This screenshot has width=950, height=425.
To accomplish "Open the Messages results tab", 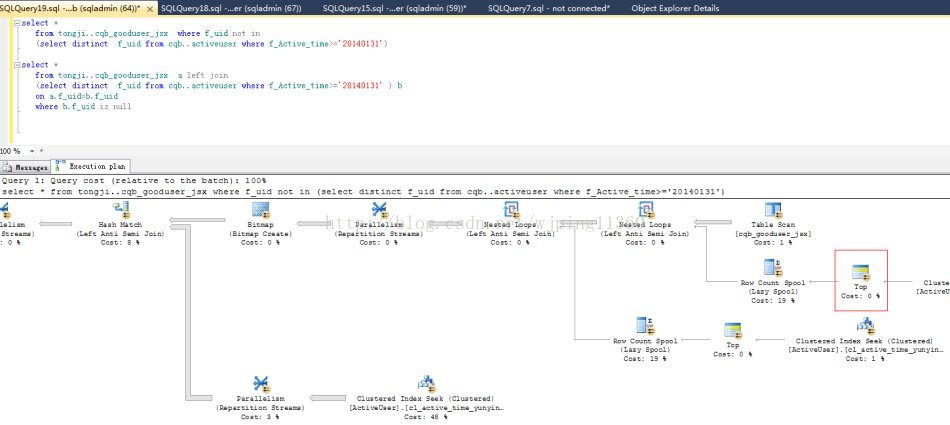I will tap(25, 167).
